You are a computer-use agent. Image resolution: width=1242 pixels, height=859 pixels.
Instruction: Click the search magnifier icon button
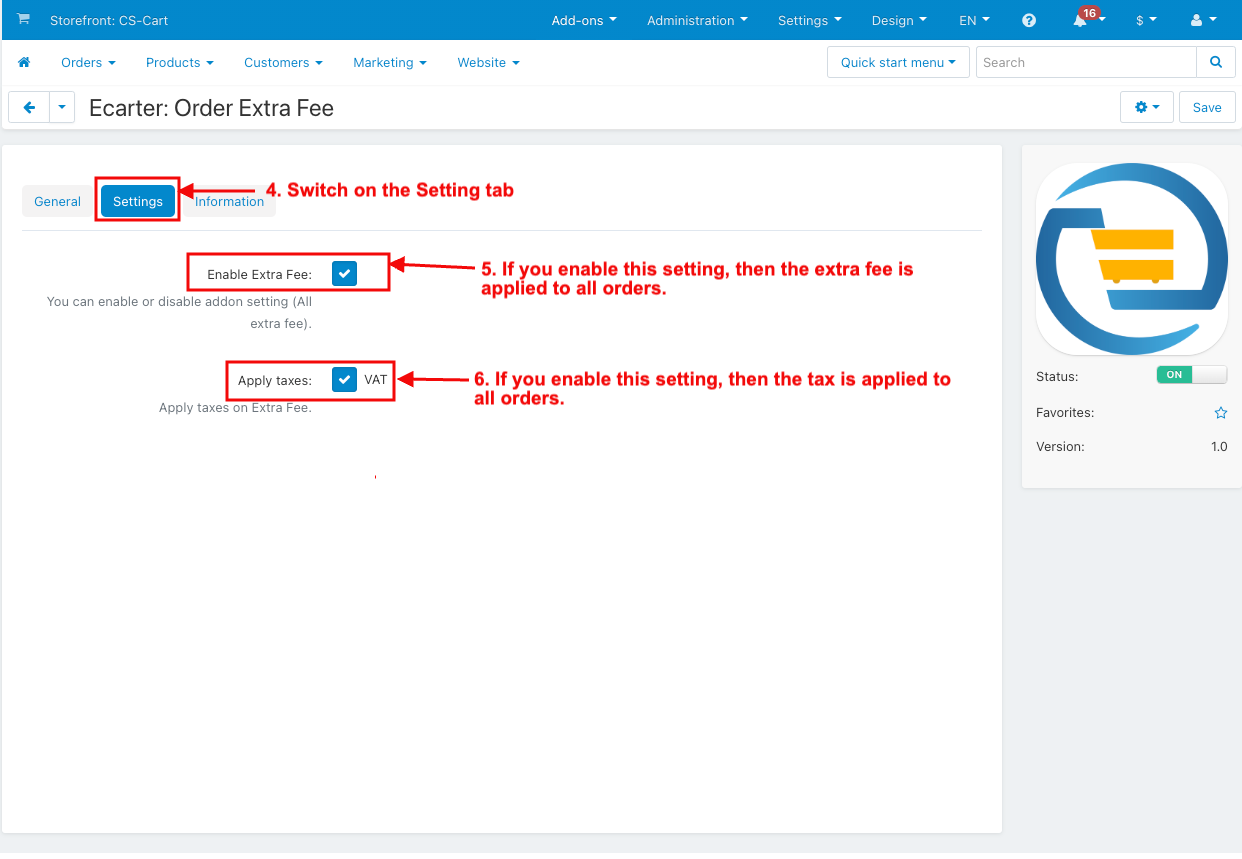click(x=1216, y=62)
